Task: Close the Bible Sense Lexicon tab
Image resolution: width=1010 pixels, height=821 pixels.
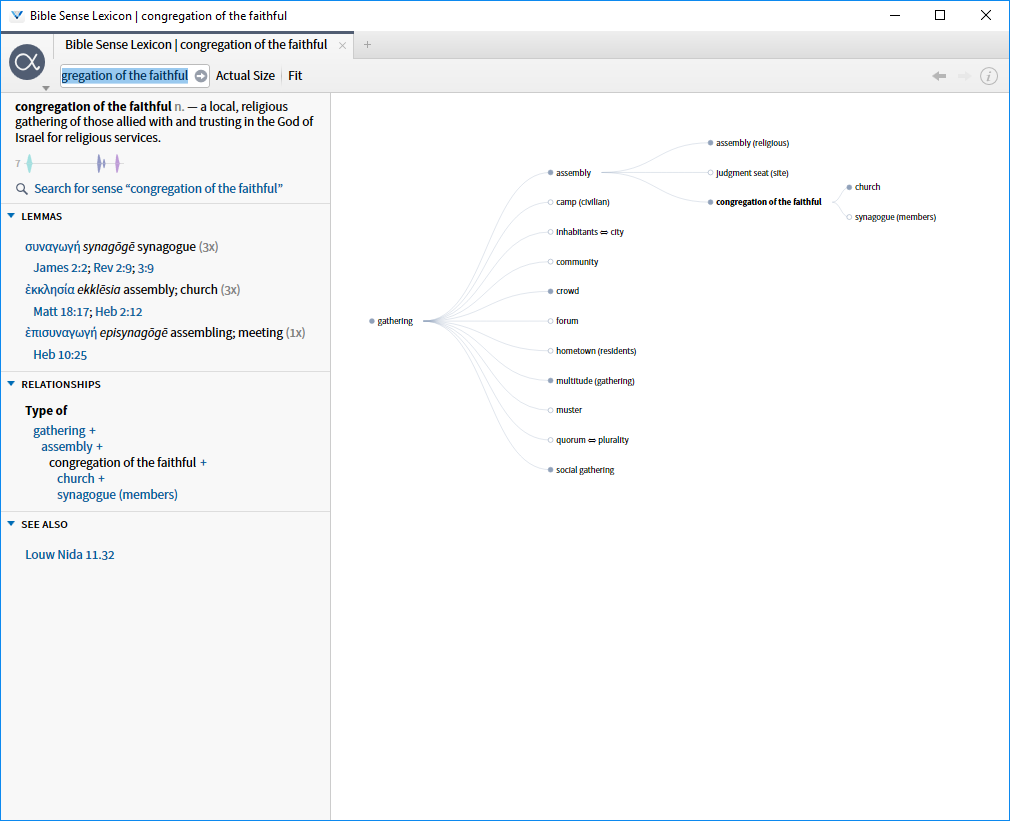Action: [x=343, y=45]
